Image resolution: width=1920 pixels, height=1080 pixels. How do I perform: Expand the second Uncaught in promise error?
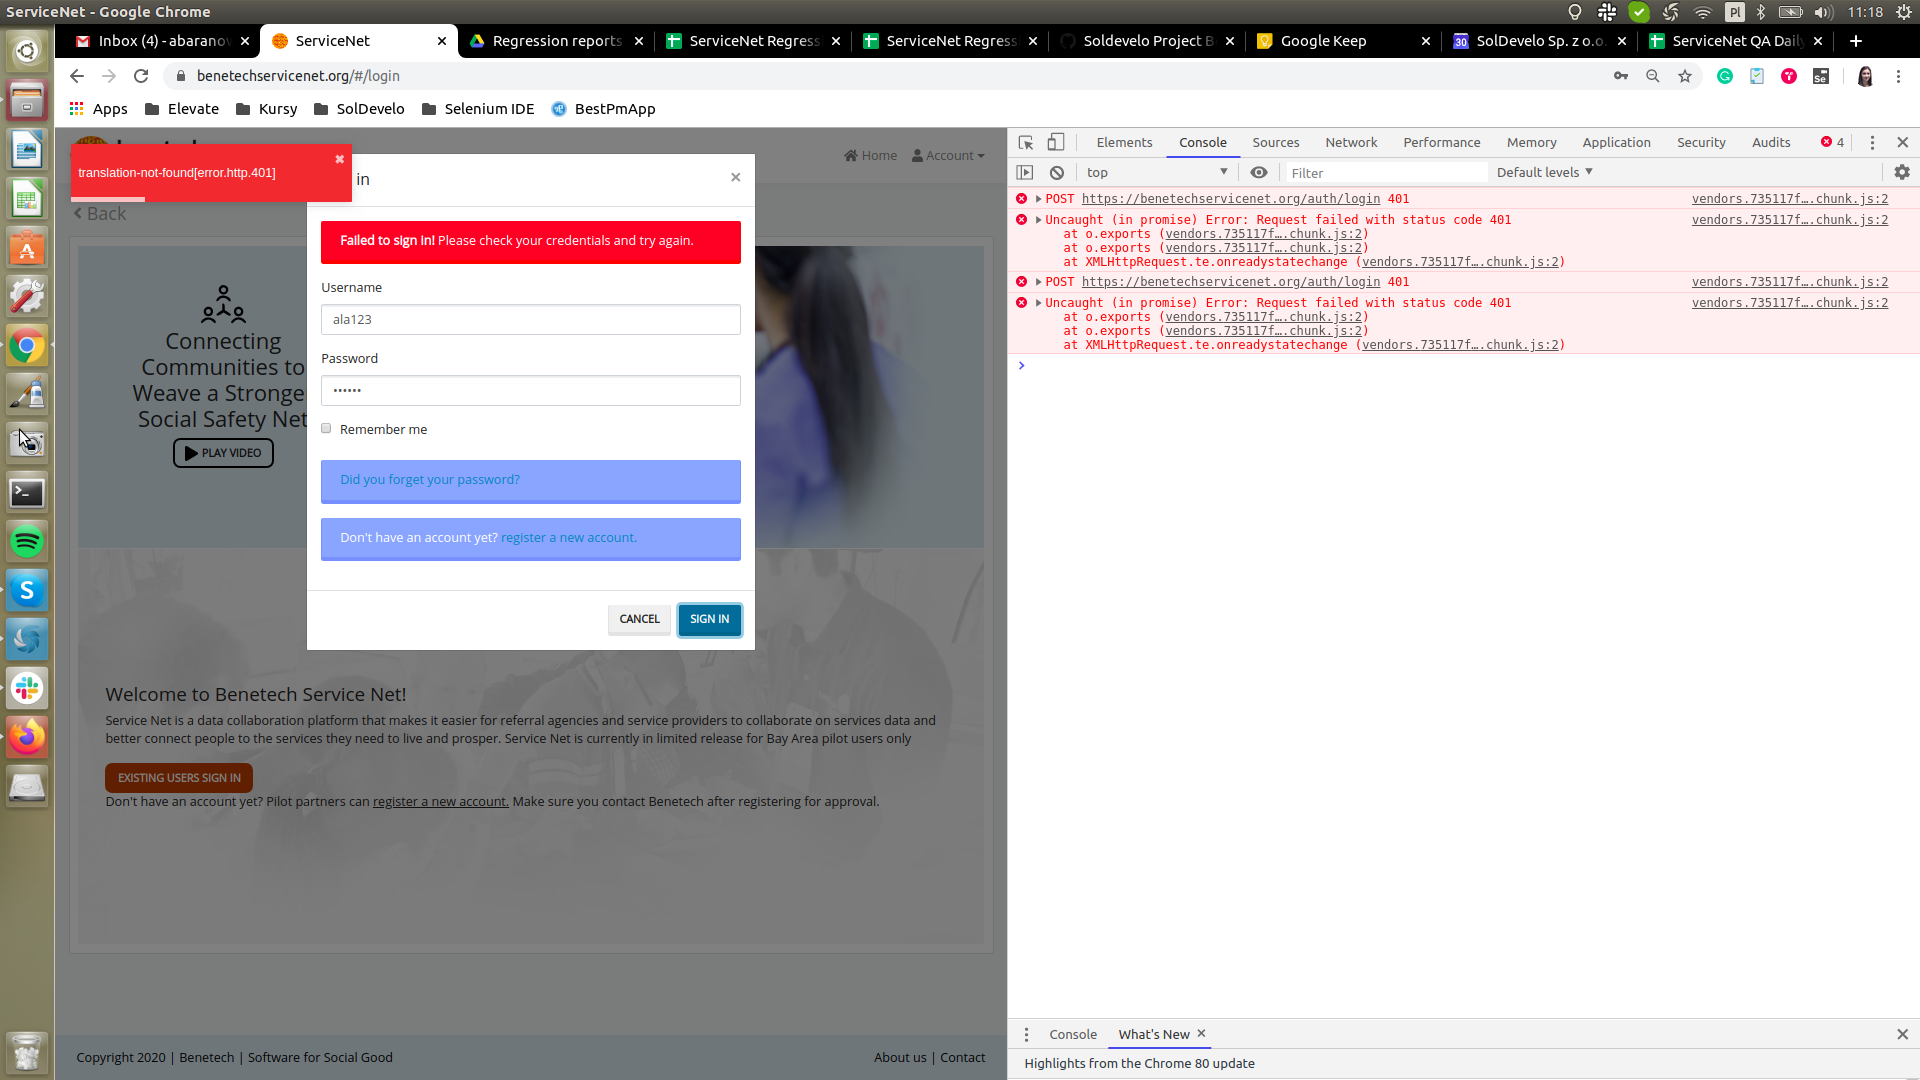coord(1039,303)
